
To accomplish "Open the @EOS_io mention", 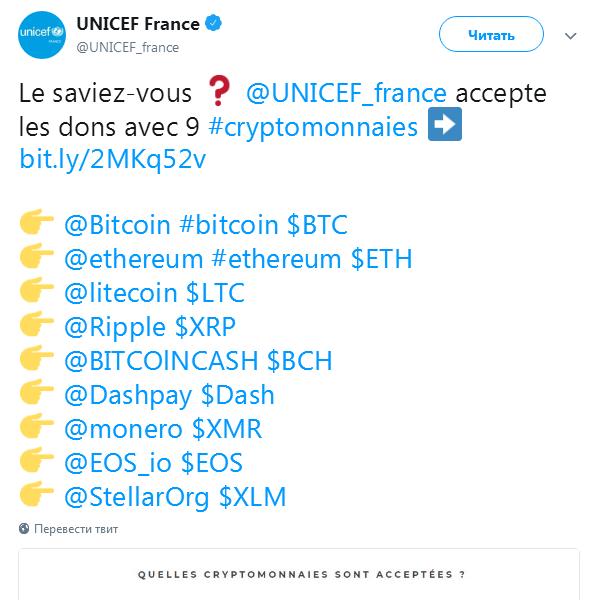I will [118, 463].
